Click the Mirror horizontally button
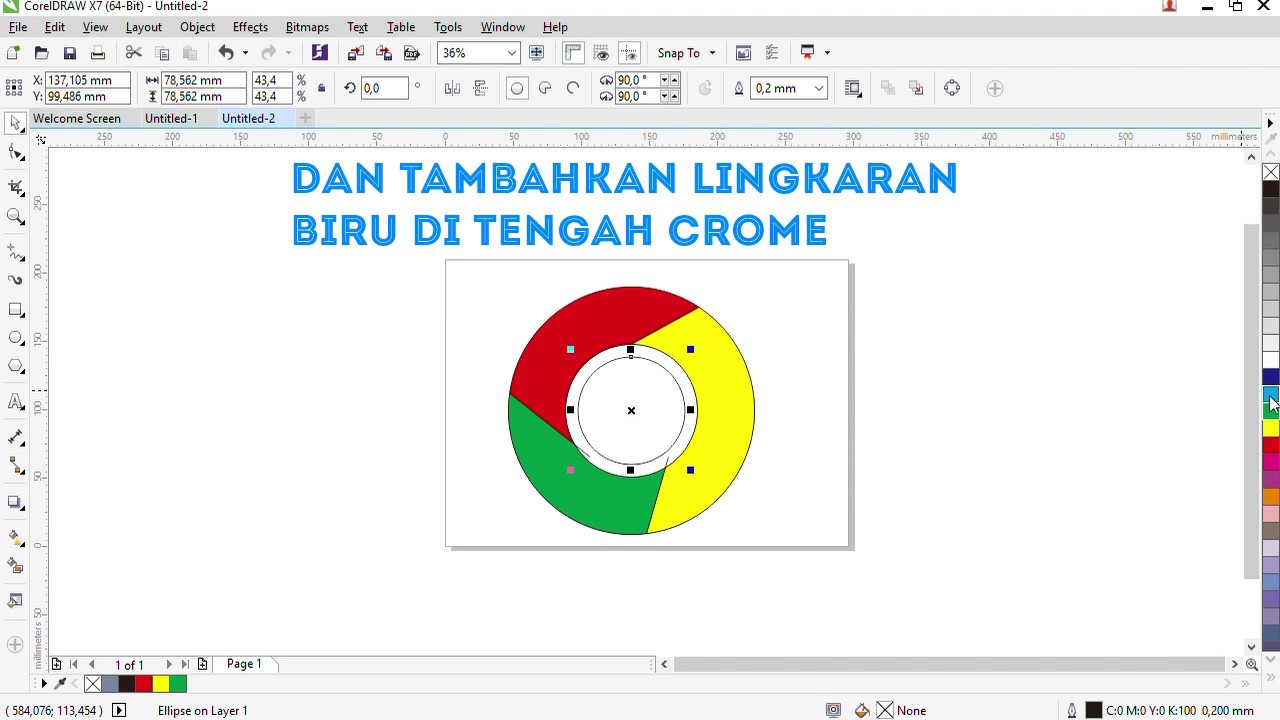The height and width of the screenshot is (720, 1280). pyautogui.click(x=452, y=88)
